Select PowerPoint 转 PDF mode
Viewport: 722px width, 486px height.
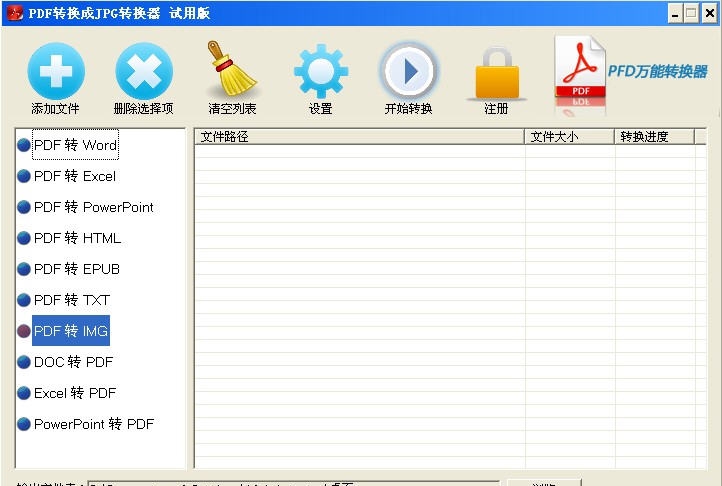pyautogui.click(x=94, y=424)
